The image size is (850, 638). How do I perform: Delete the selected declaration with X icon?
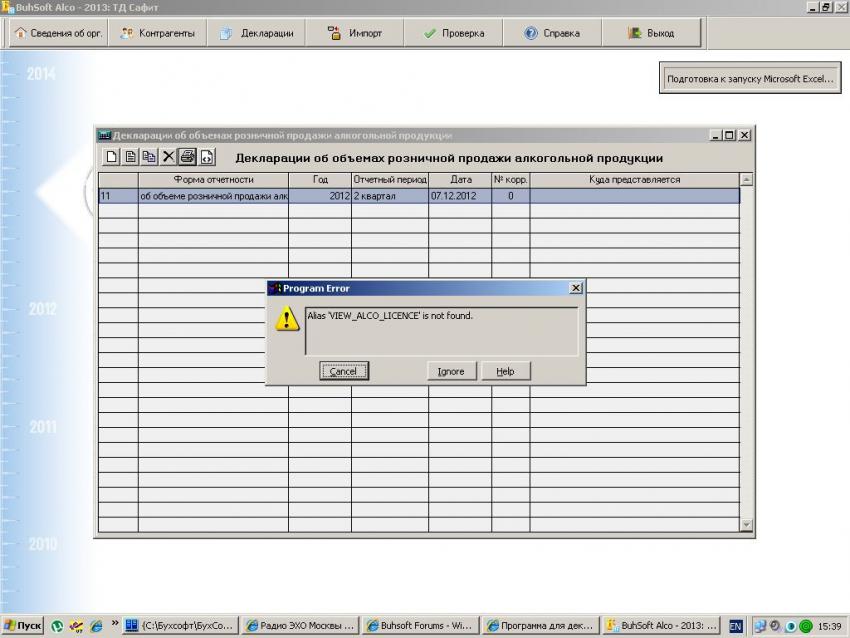point(168,156)
